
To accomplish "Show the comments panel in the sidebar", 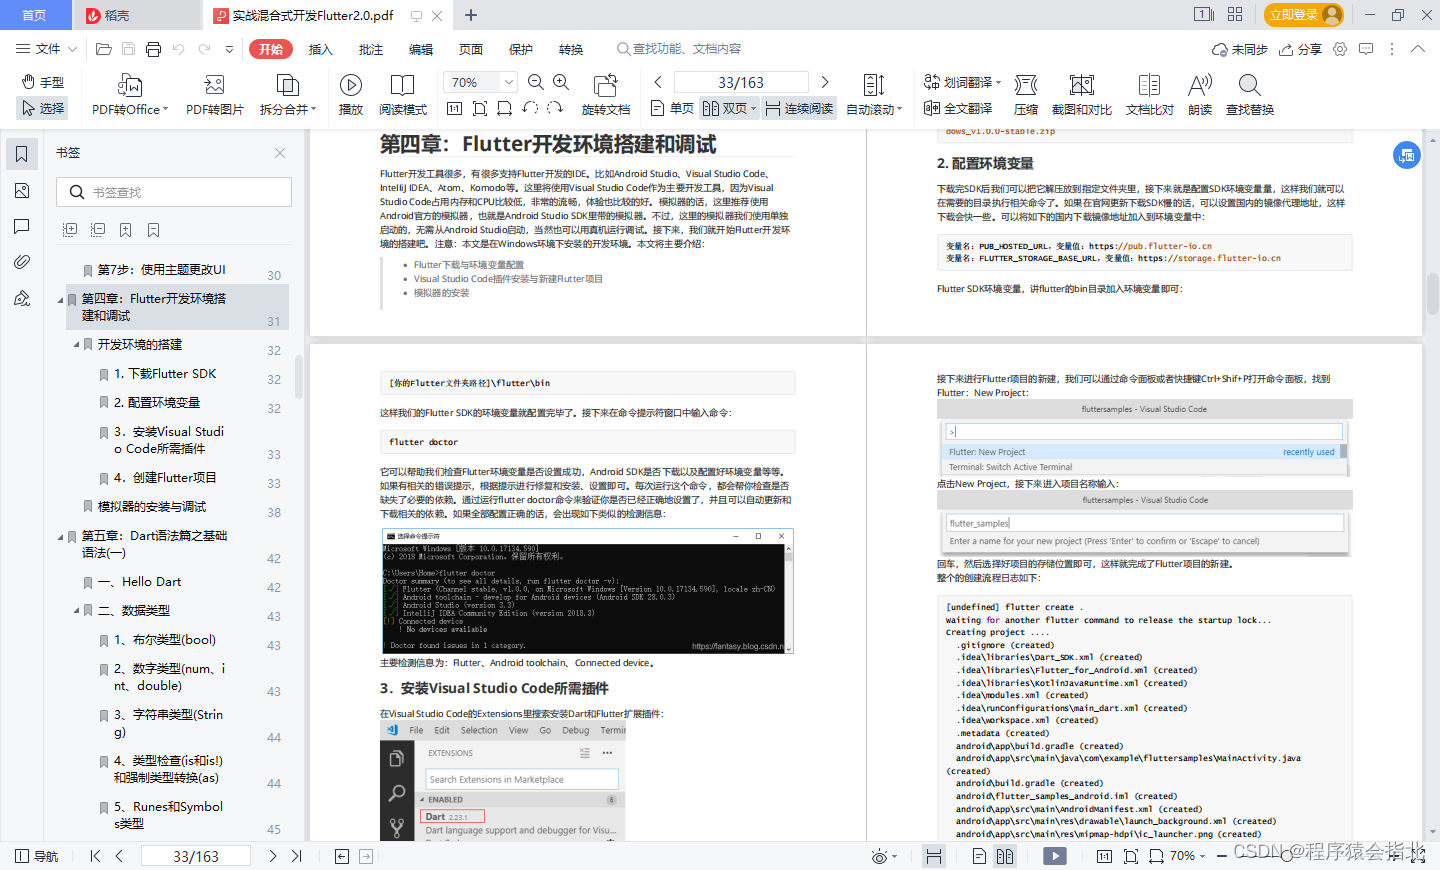I will coord(21,226).
